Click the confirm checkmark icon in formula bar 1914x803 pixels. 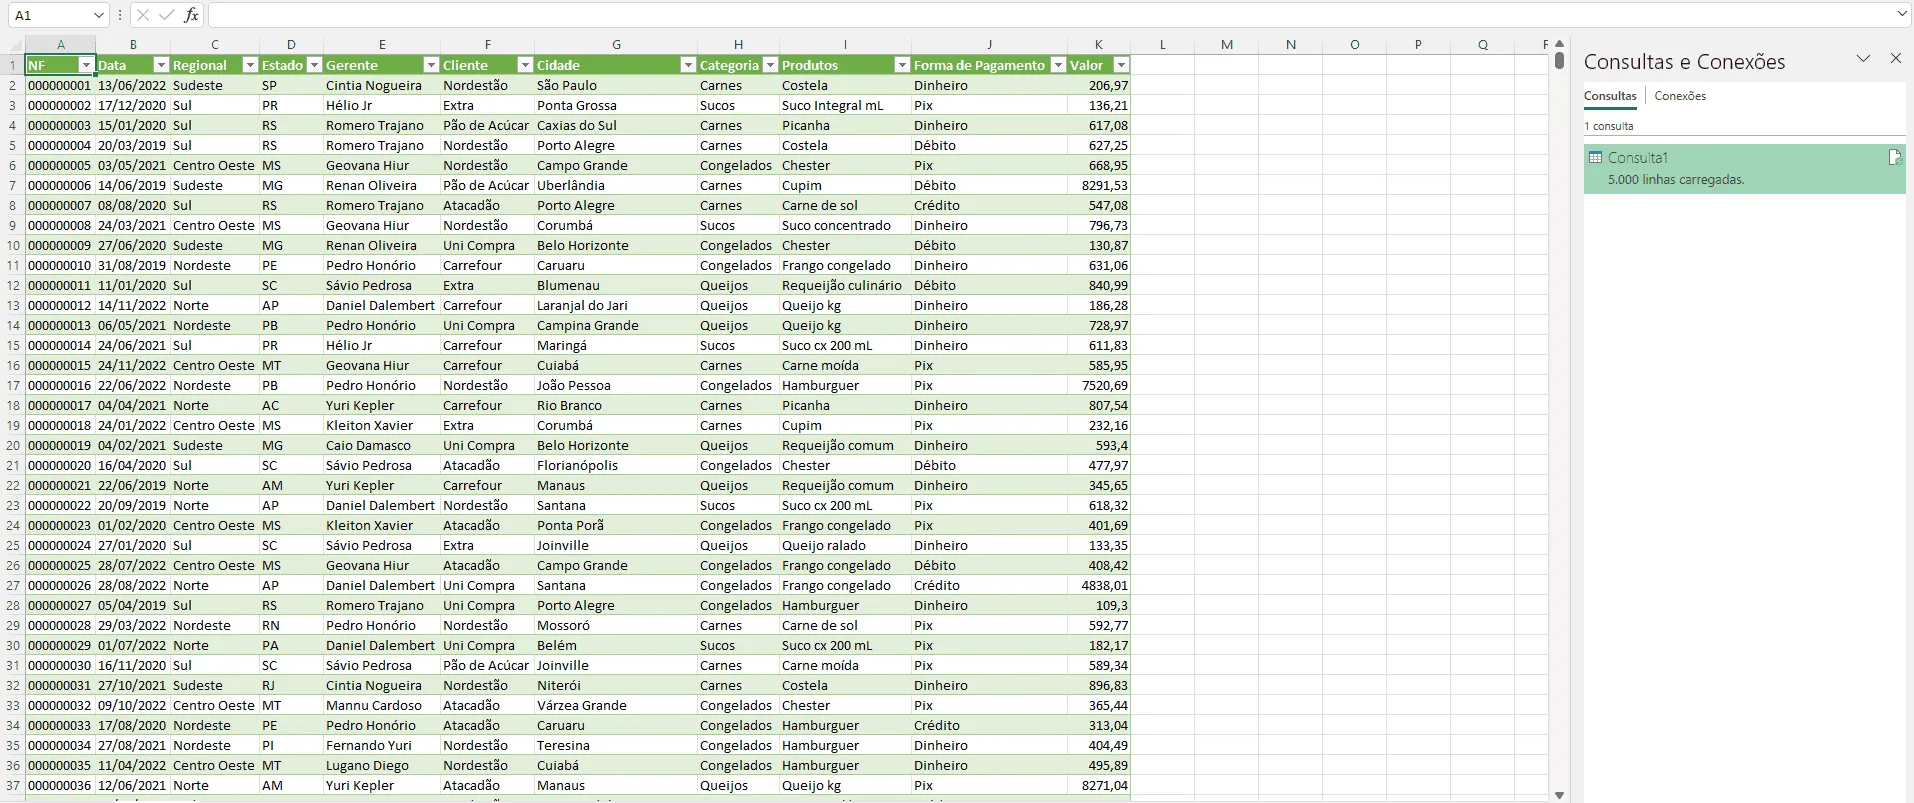pos(167,15)
